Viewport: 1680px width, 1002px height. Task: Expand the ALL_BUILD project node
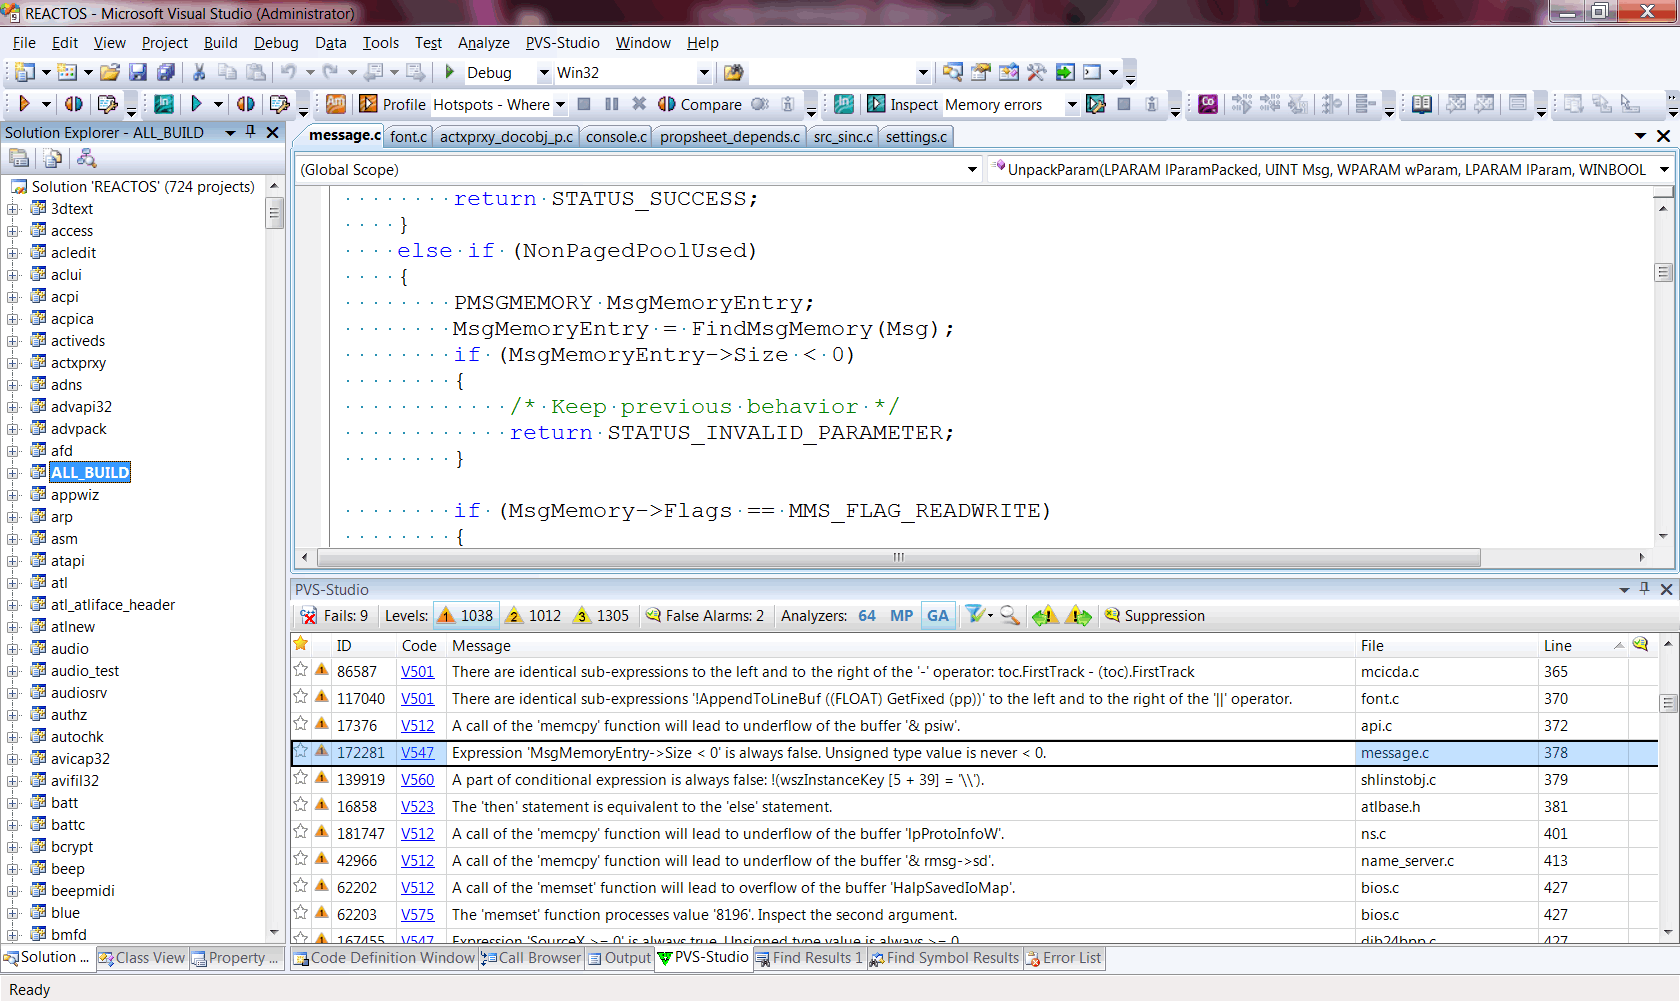[x=13, y=473]
